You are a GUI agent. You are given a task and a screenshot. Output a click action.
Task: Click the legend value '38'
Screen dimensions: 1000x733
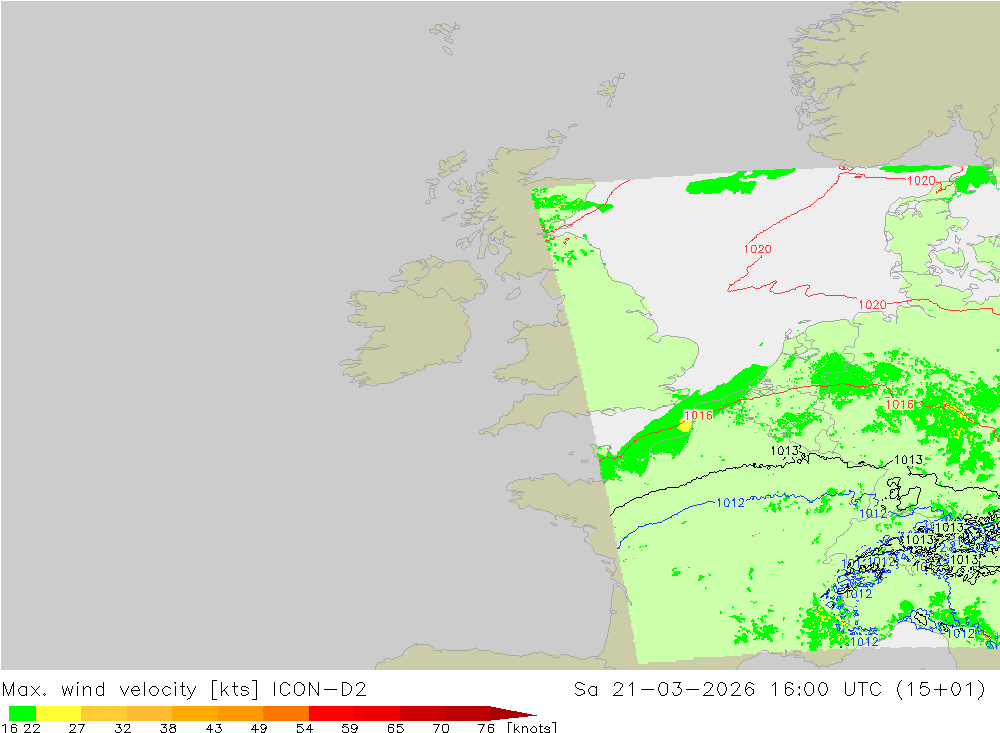[168, 728]
